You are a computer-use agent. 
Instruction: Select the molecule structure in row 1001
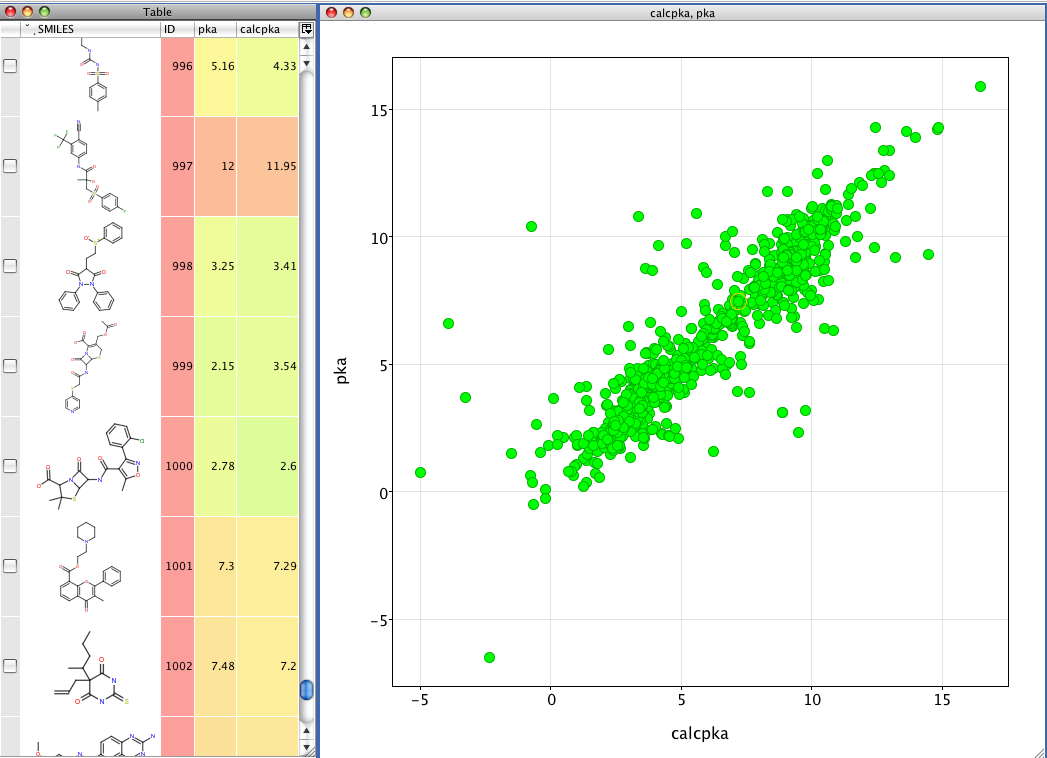90,566
